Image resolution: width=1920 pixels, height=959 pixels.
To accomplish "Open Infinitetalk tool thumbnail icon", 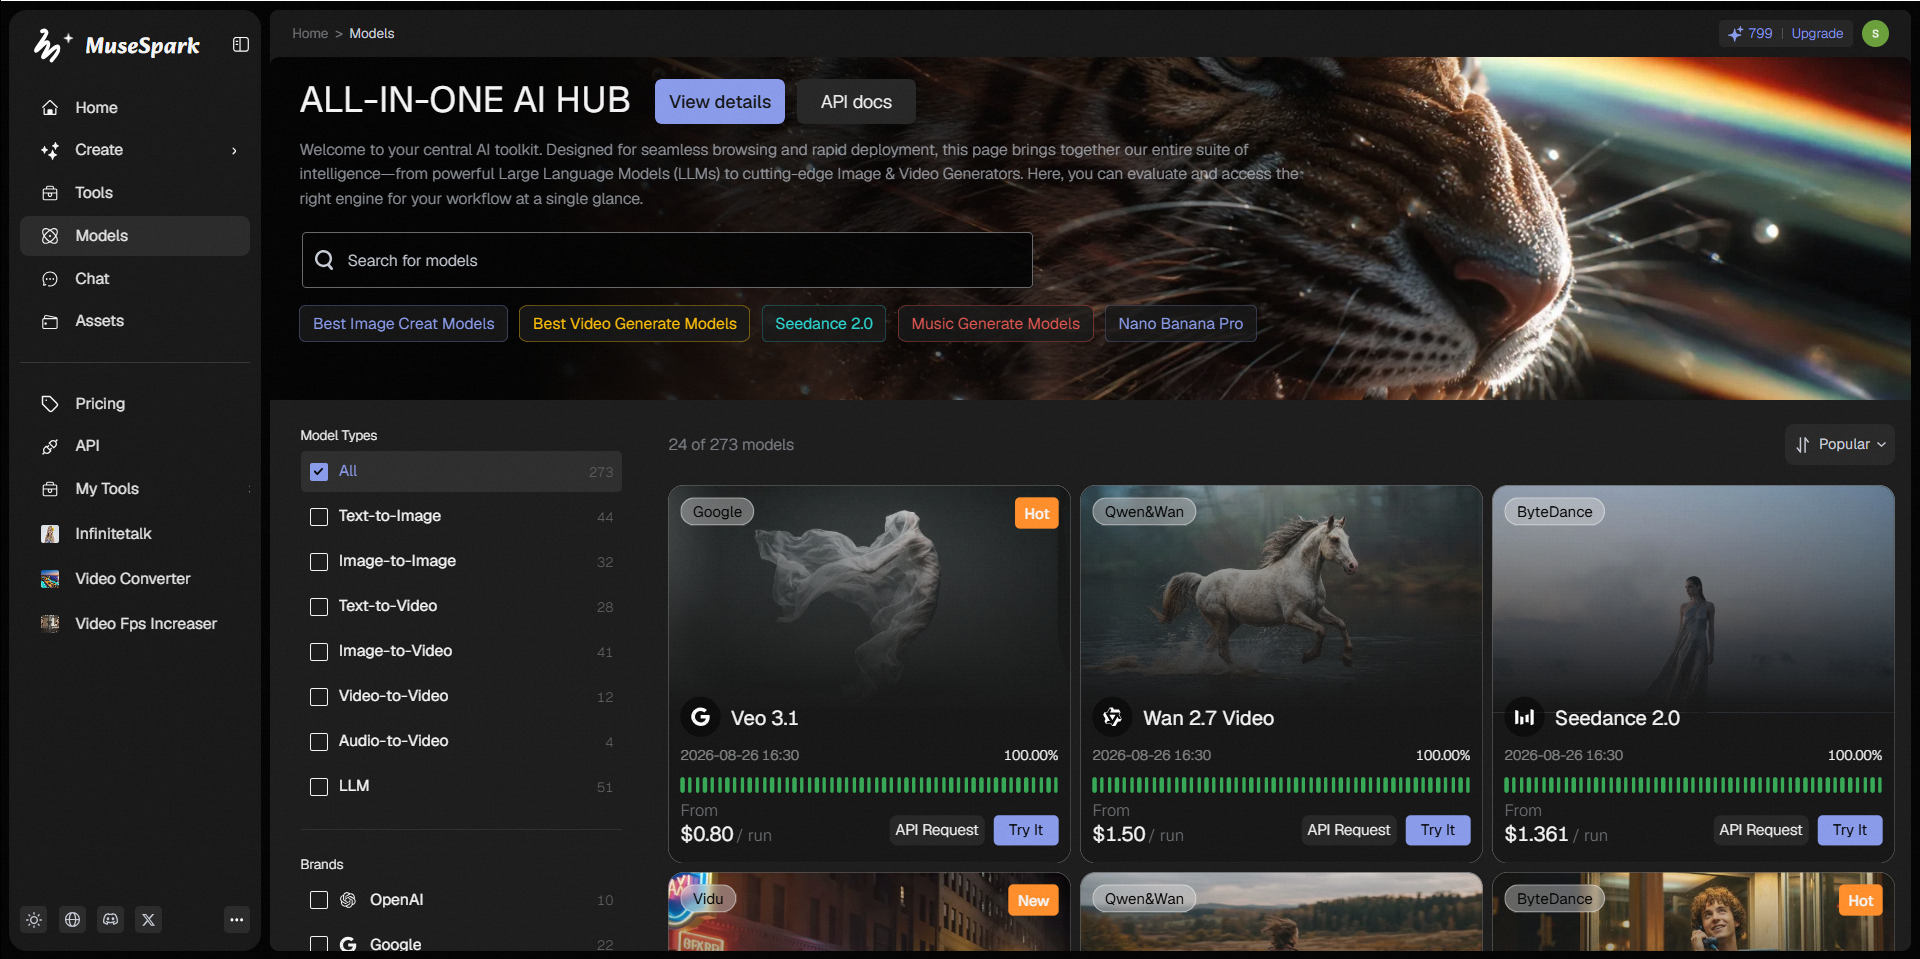I will click(50, 534).
